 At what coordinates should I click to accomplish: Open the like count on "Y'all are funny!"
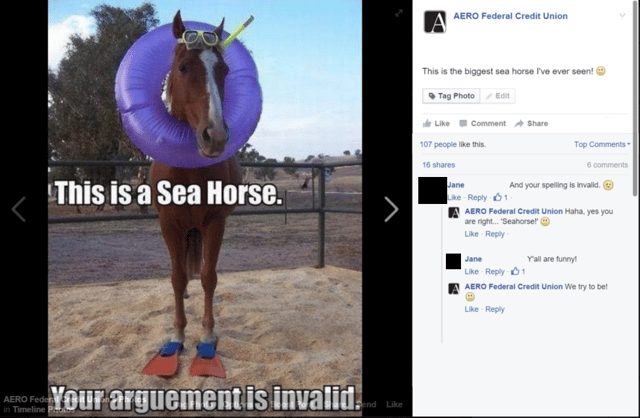518,271
